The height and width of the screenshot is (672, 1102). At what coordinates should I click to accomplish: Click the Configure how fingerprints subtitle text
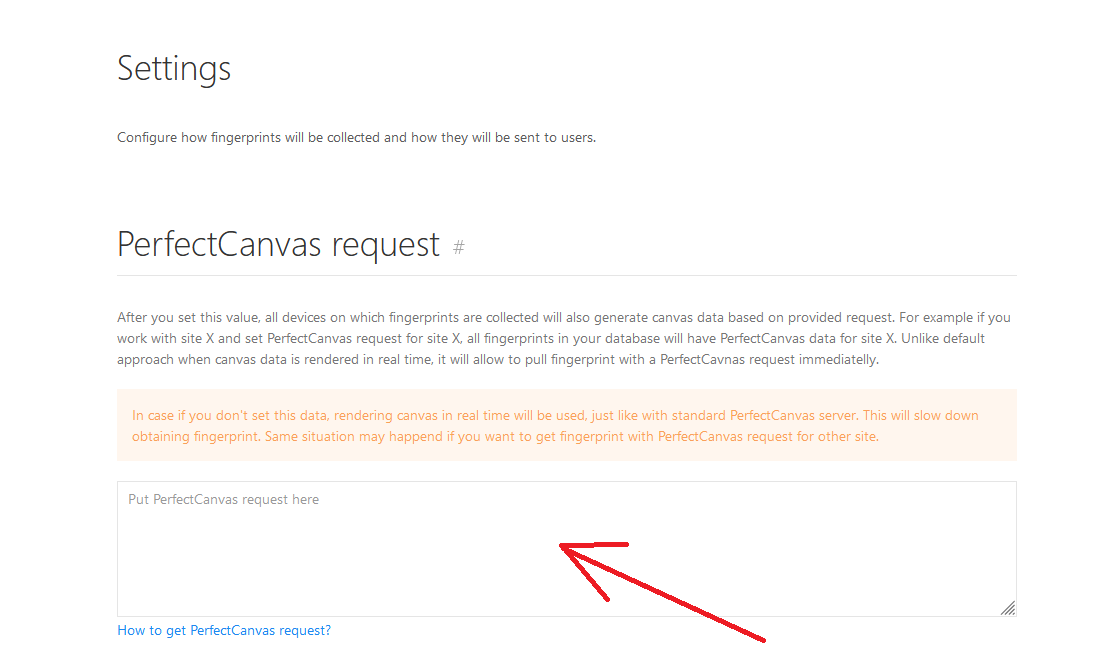[356, 137]
